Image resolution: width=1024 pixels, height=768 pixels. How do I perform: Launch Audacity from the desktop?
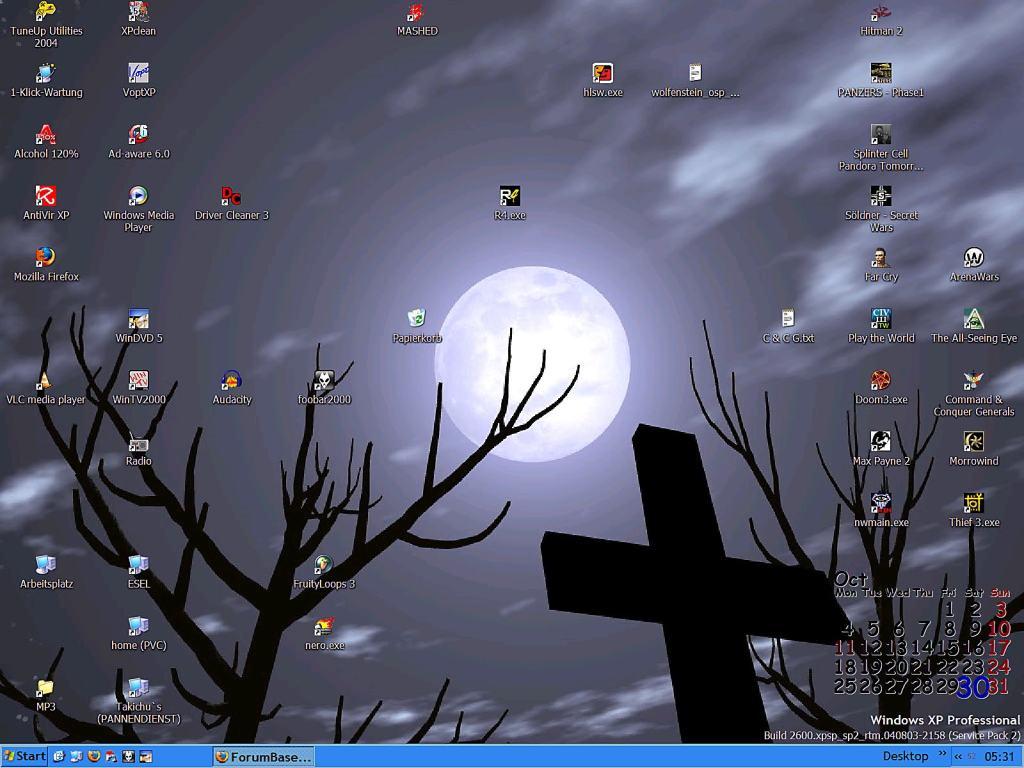pyautogui.click(x=231, y=388)
